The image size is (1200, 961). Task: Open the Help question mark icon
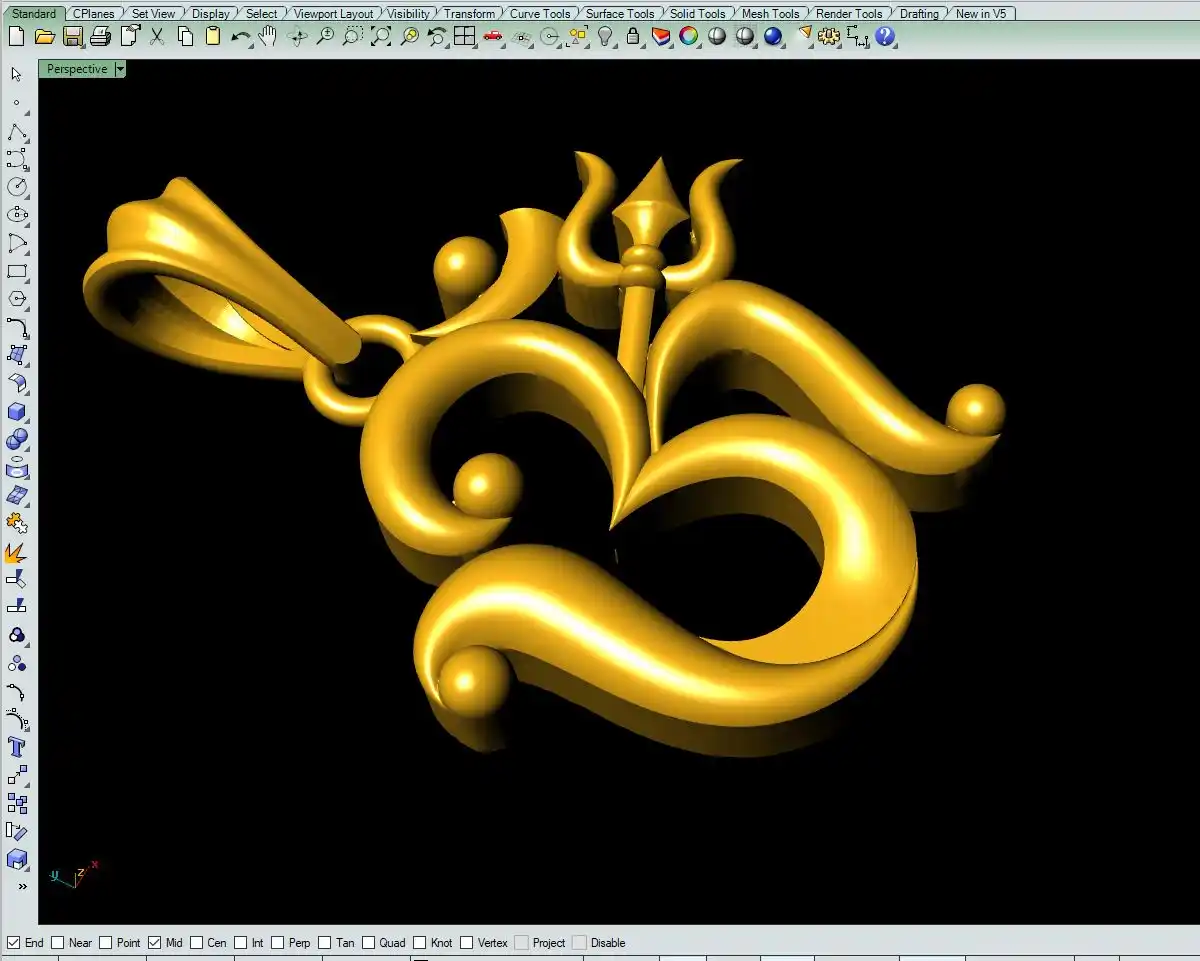point(885,37)
